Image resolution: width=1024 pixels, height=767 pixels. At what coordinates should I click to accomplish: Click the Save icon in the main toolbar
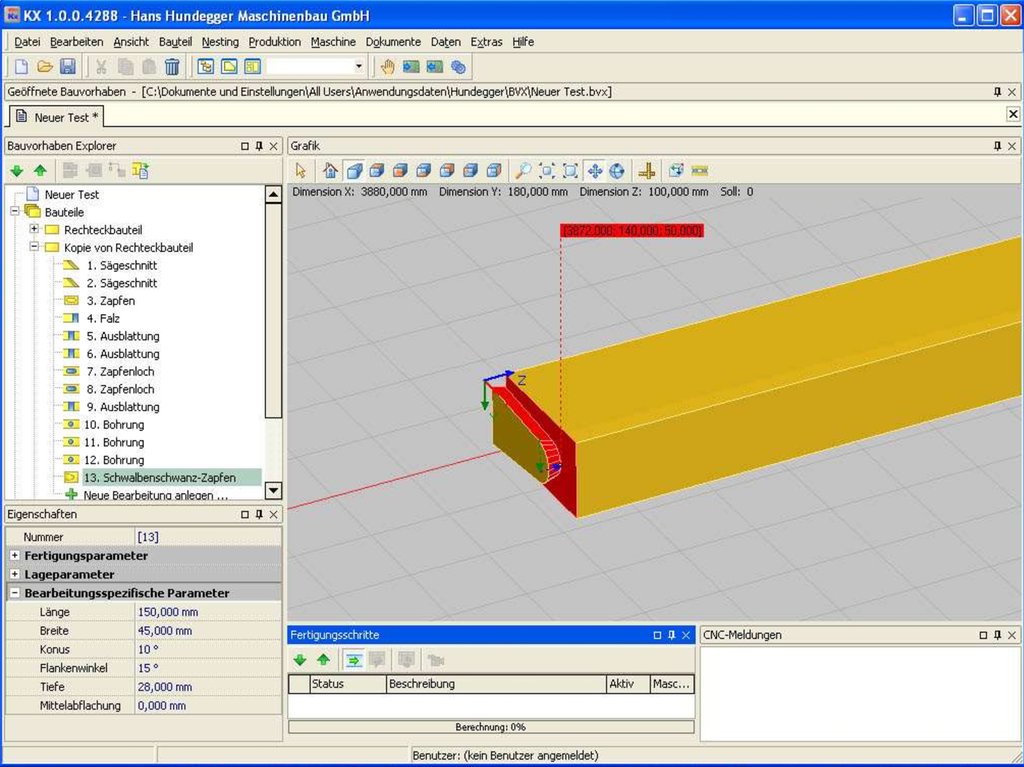(68, 67)
